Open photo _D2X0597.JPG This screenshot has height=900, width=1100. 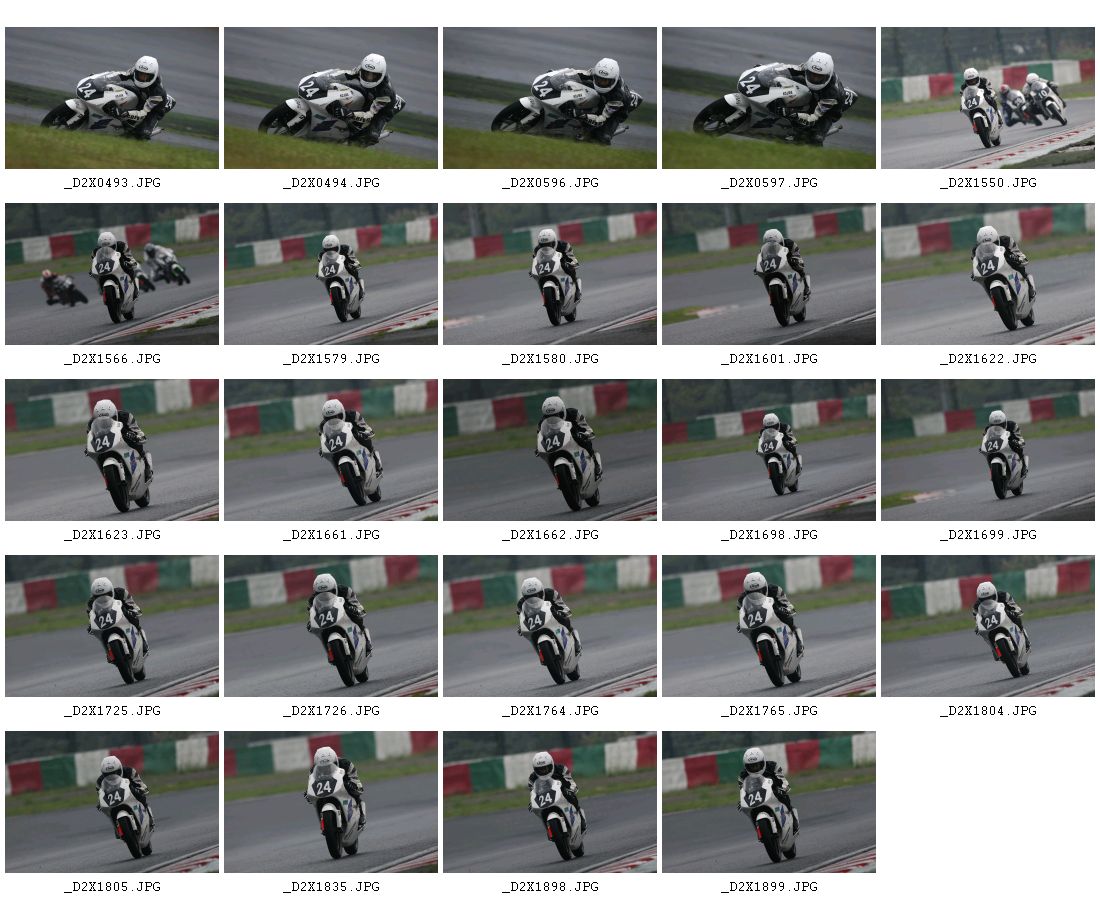769,98
